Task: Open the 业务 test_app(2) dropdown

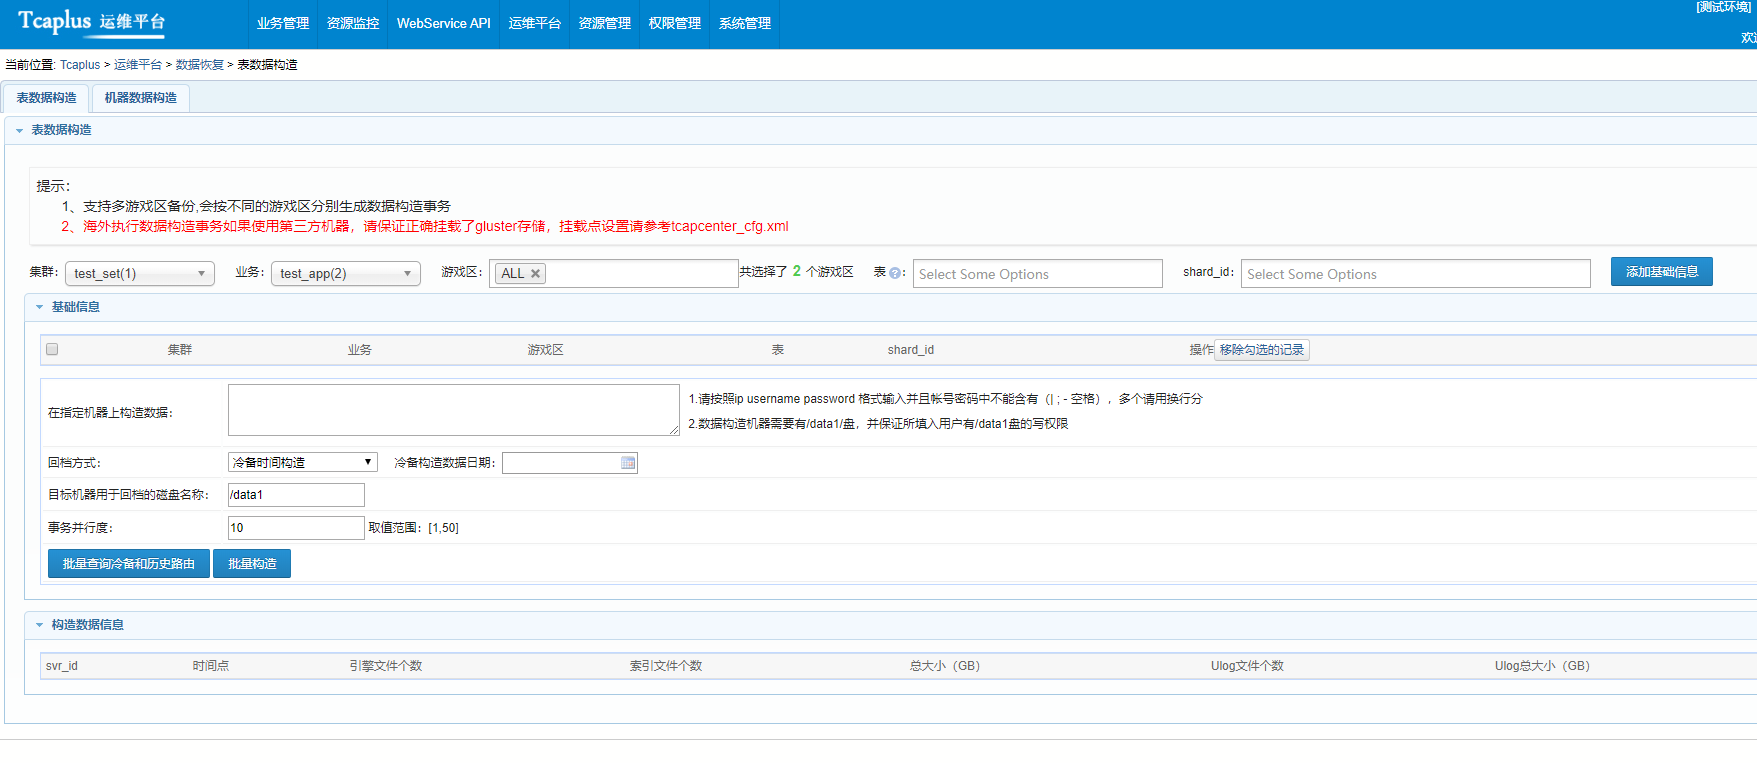Action: pyautogui.click(x=345, y=274)
